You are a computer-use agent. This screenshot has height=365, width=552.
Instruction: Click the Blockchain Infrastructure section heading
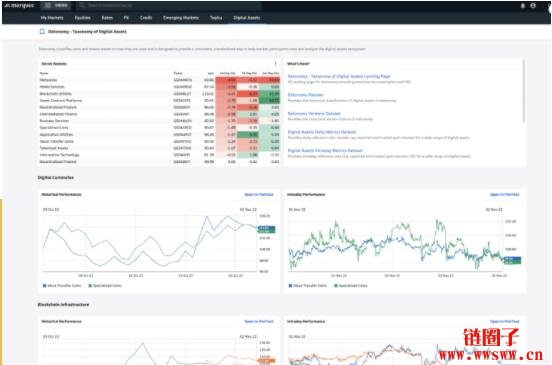pos(63,304)
